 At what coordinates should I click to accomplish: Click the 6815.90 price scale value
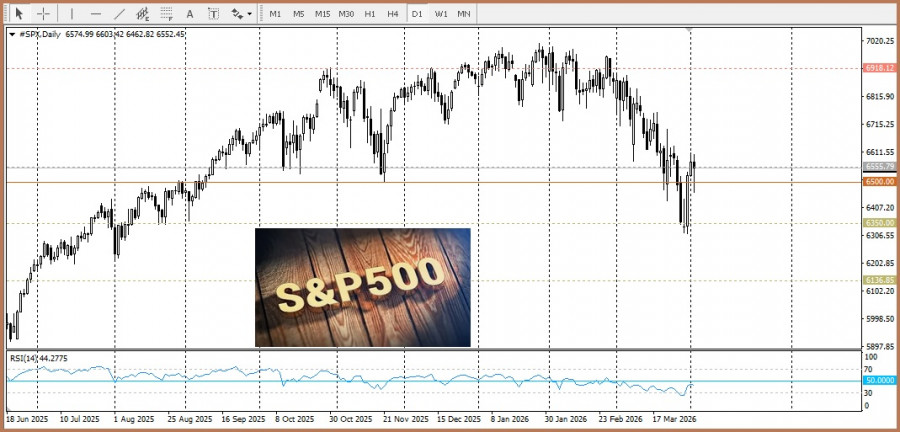(x=881, y=96)
